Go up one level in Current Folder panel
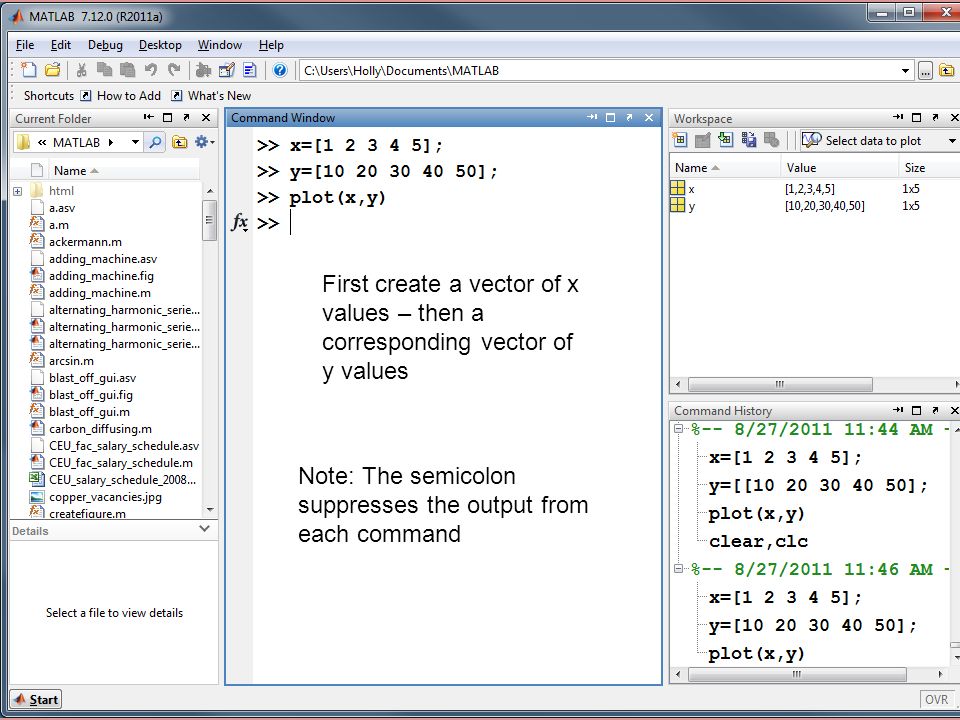The width and height of the screenshot is (960, 720). coord(179,143)
